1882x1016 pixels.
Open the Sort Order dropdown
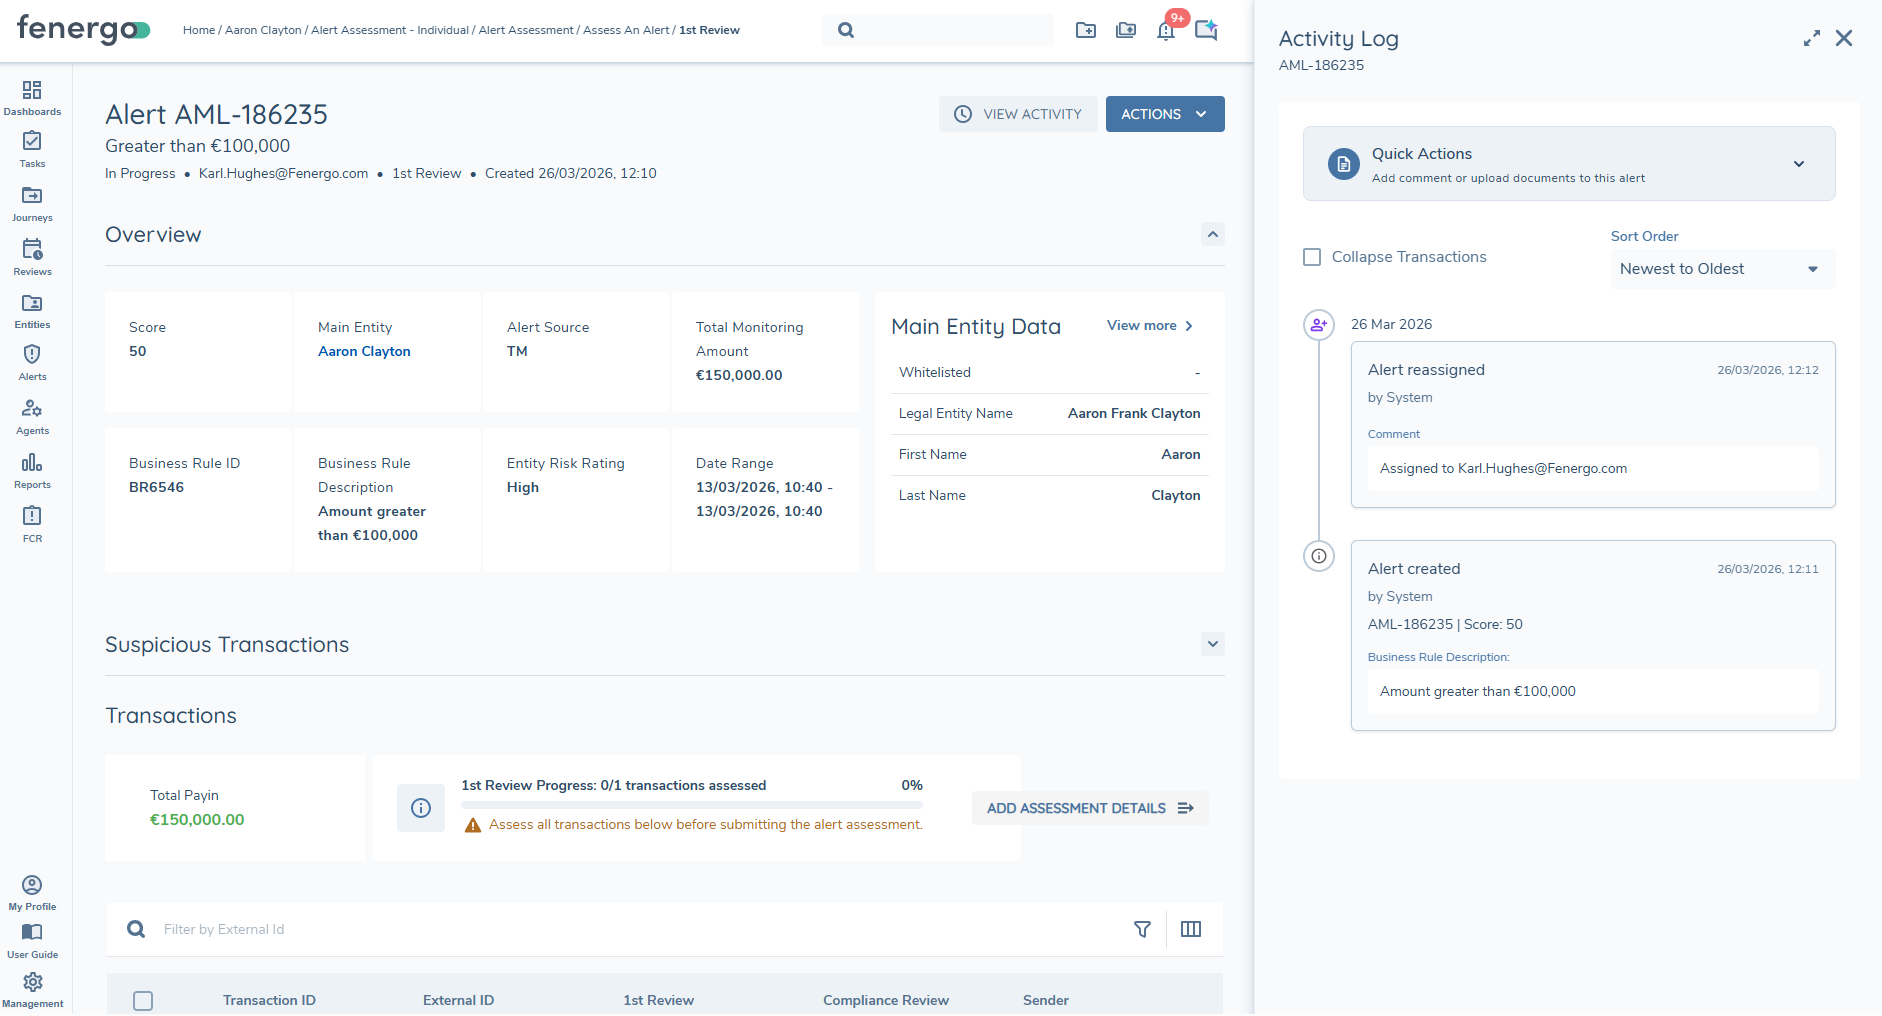tap(1722, 269)
